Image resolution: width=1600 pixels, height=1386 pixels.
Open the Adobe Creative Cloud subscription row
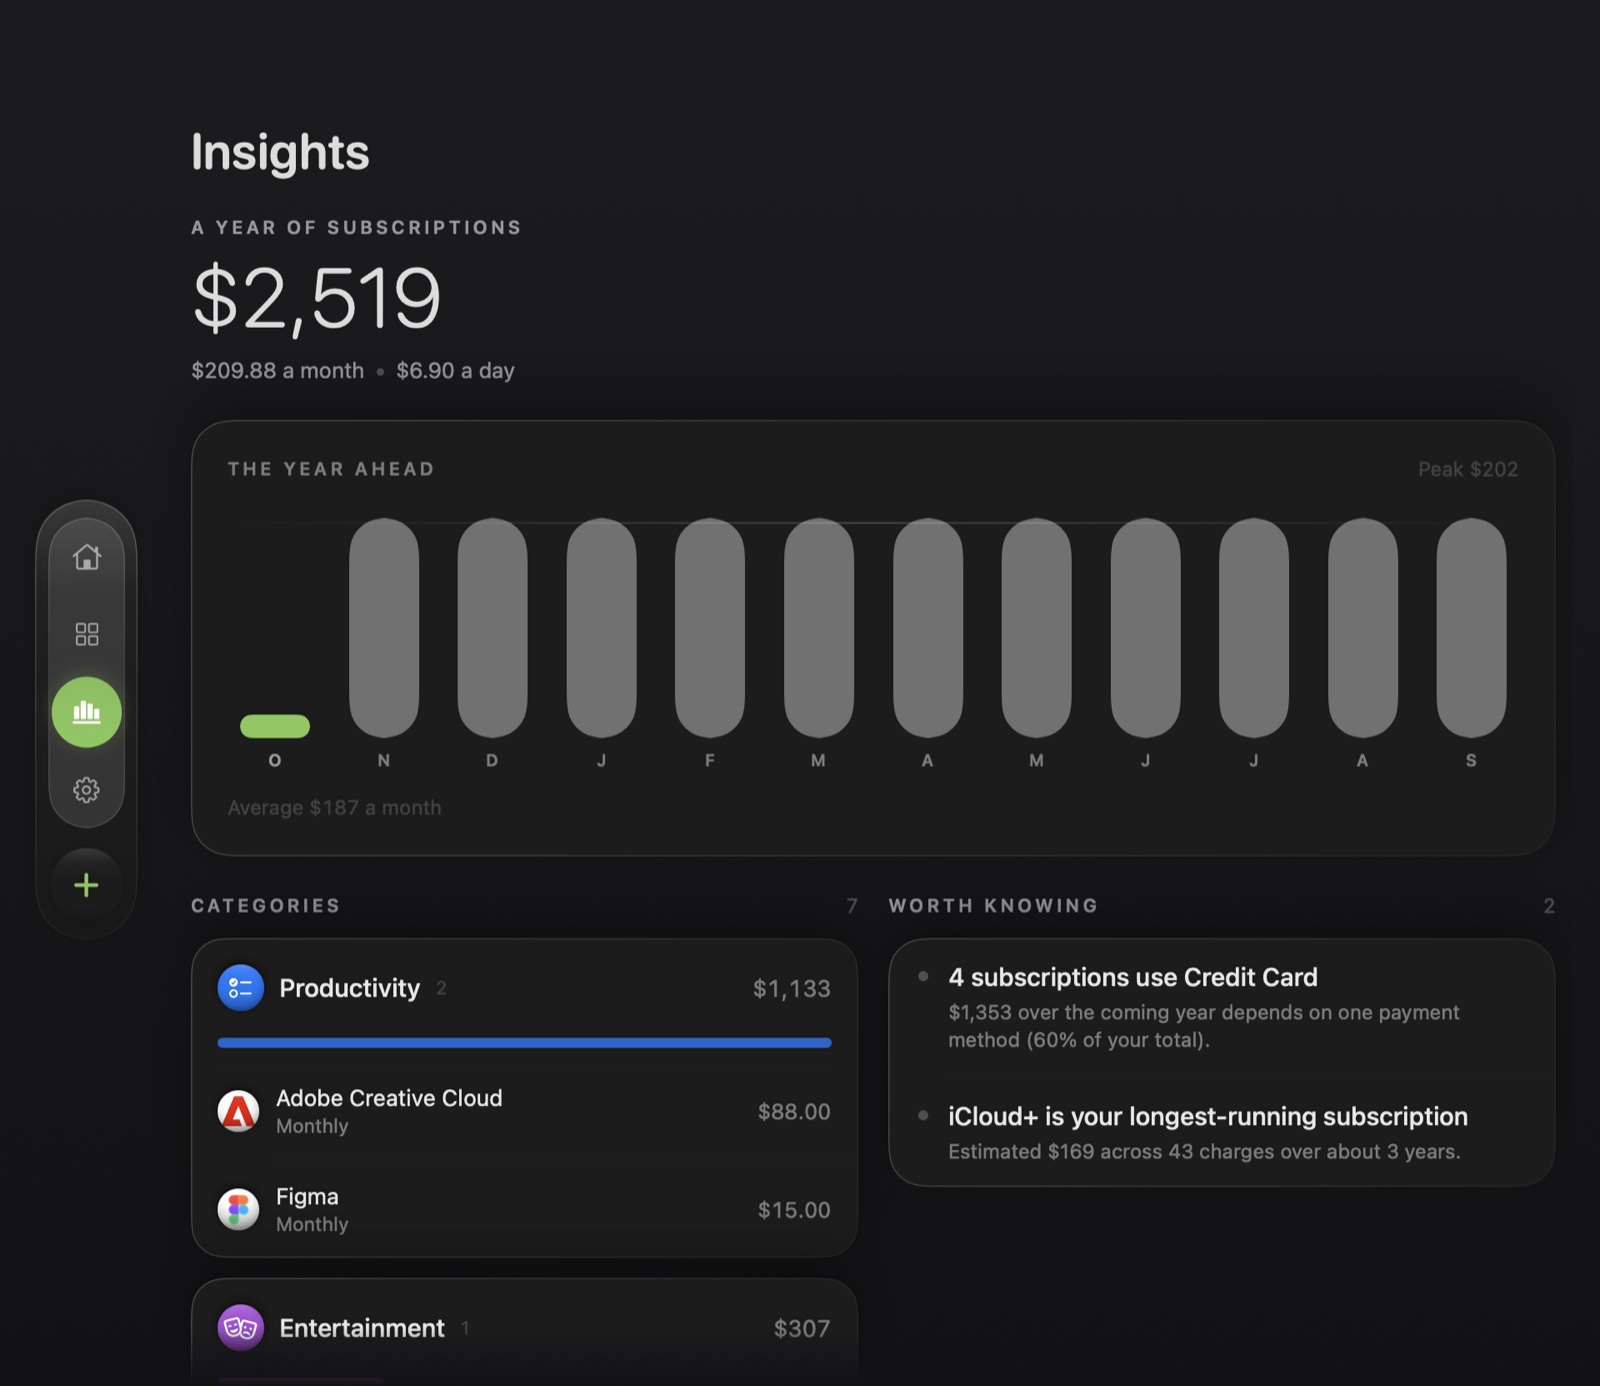click(x=524, y=1111)
